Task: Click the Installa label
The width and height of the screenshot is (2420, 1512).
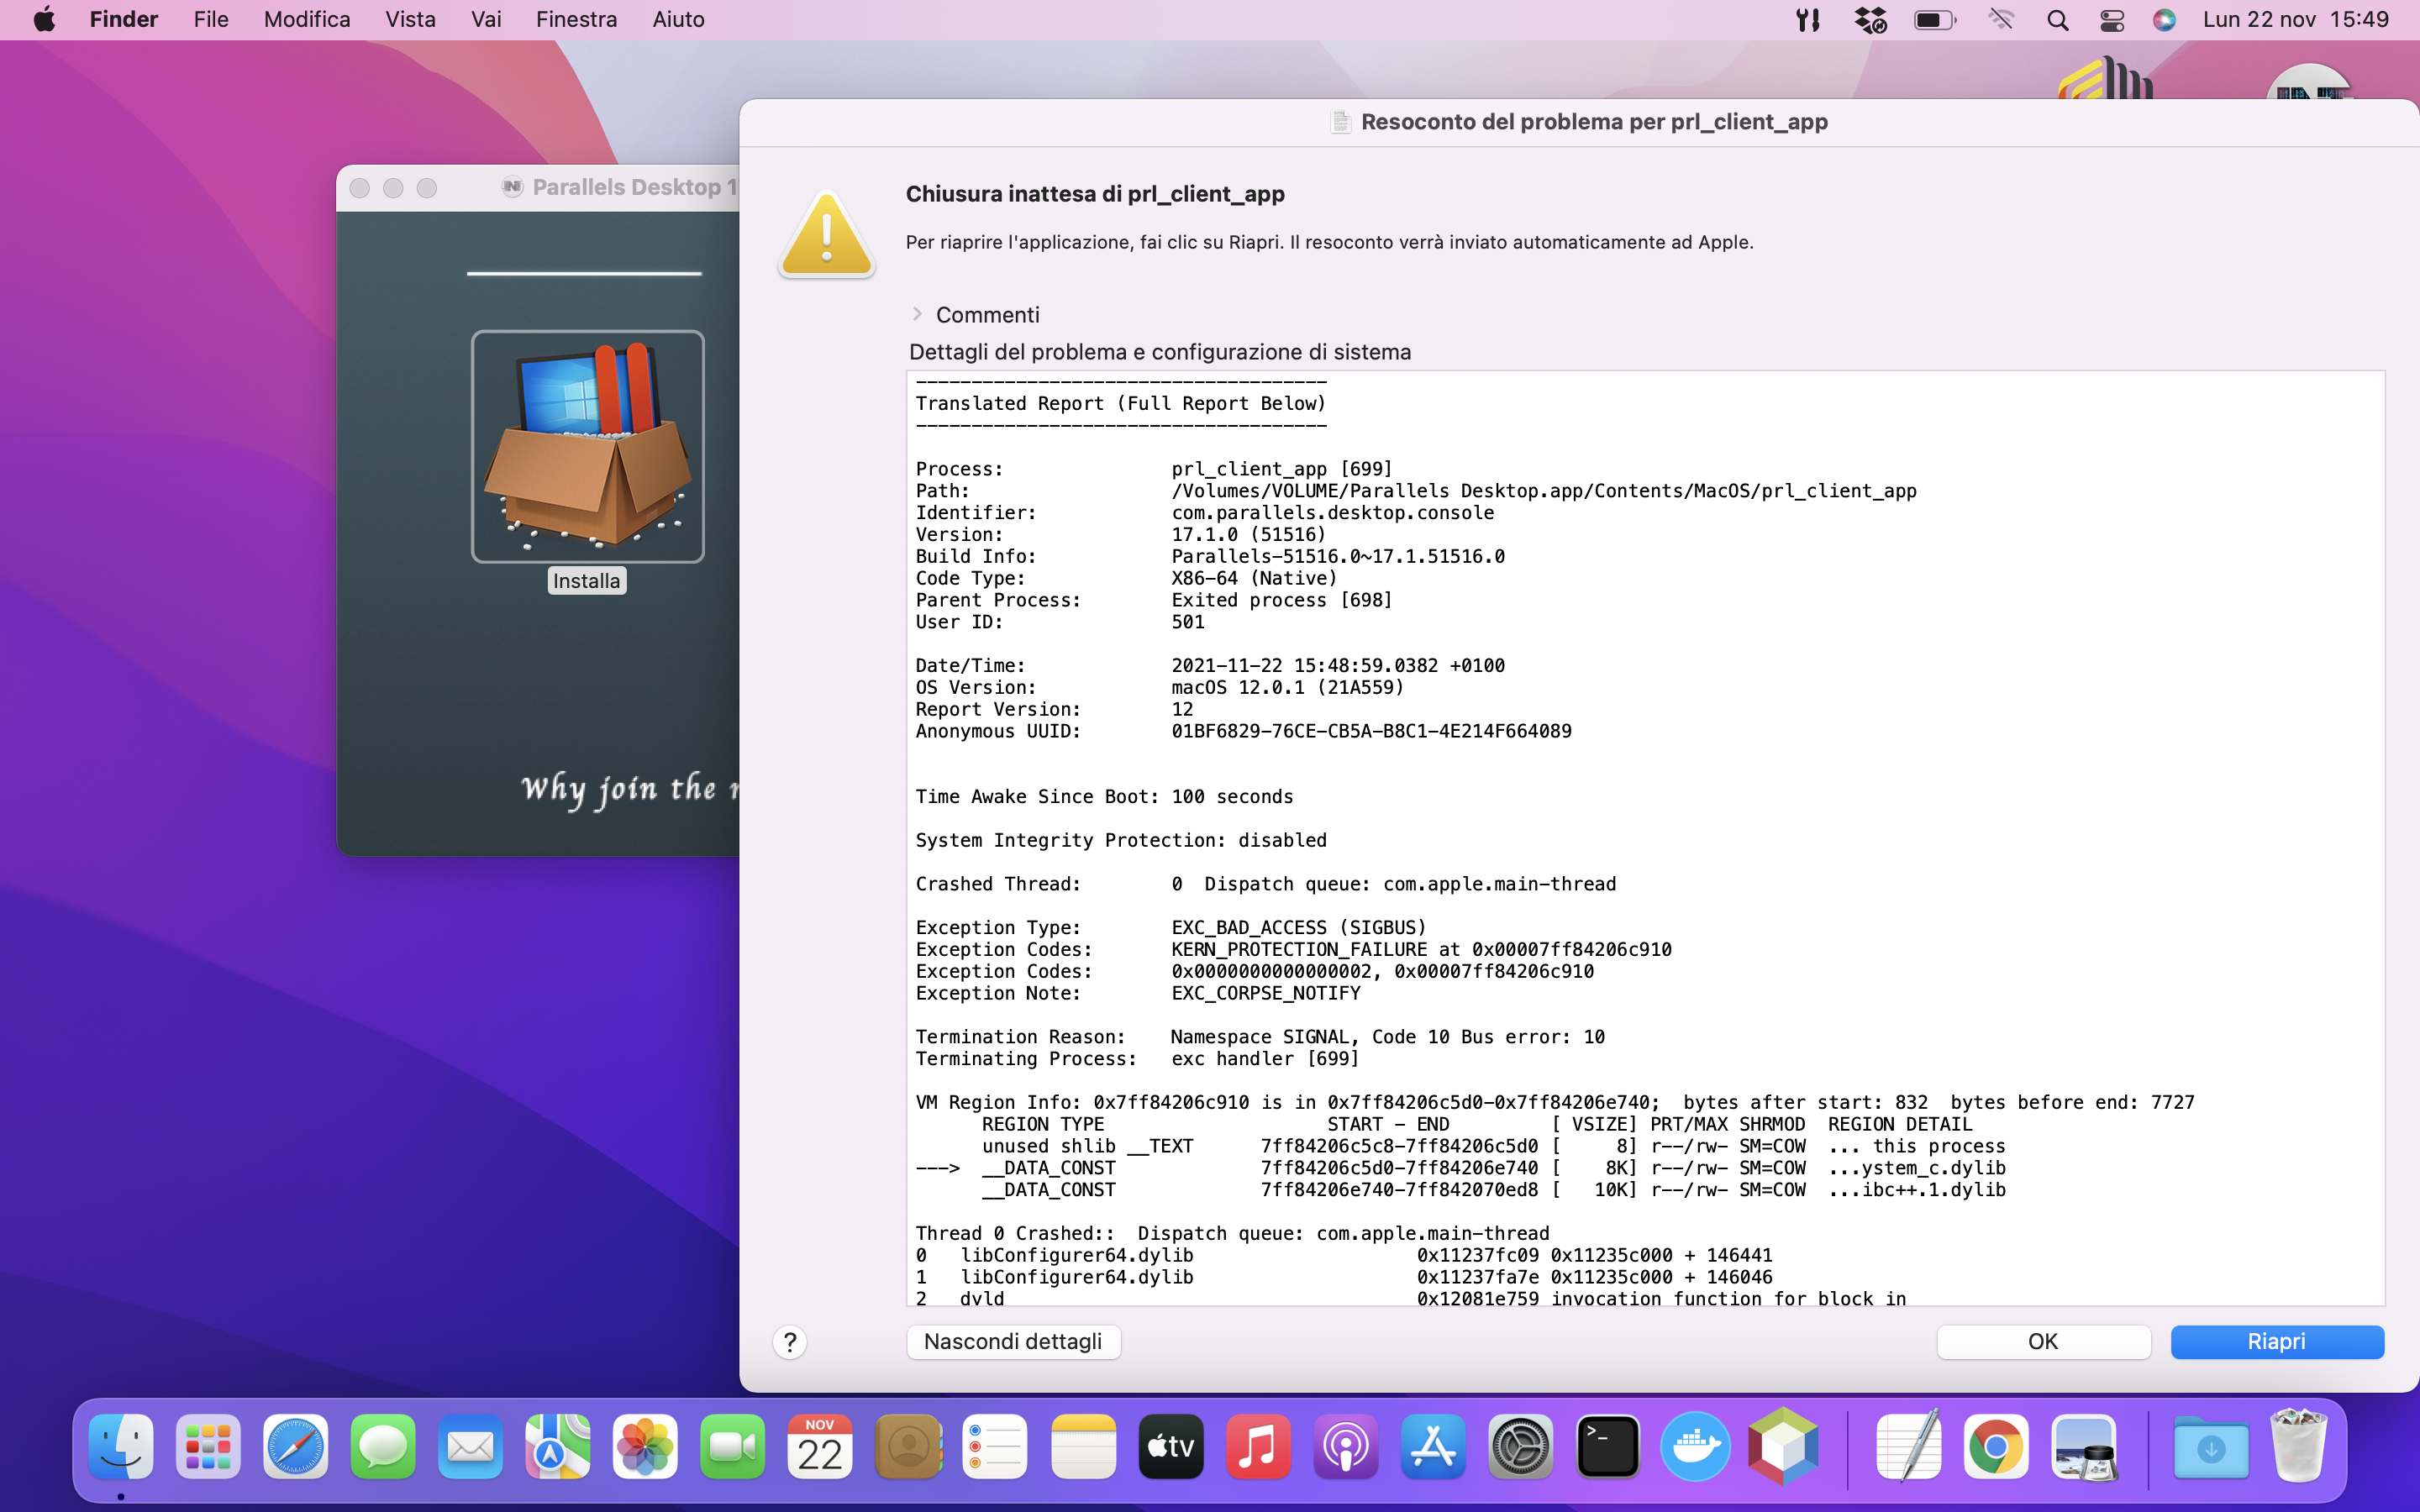Action: click(x=587, y=581)
